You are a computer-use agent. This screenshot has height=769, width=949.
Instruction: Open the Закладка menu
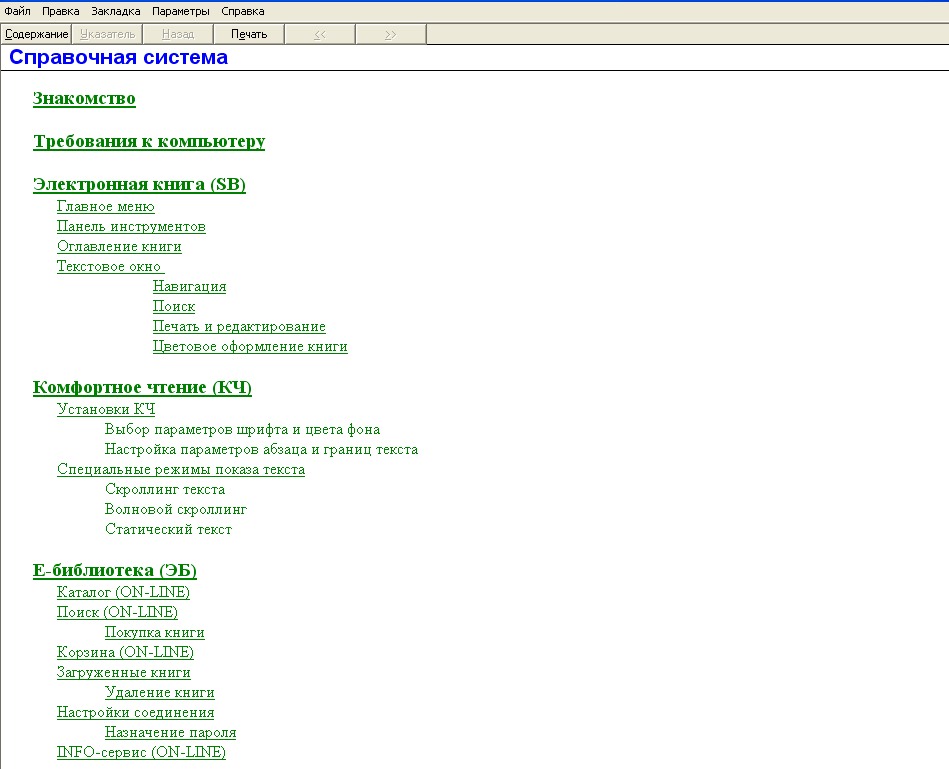116,11
